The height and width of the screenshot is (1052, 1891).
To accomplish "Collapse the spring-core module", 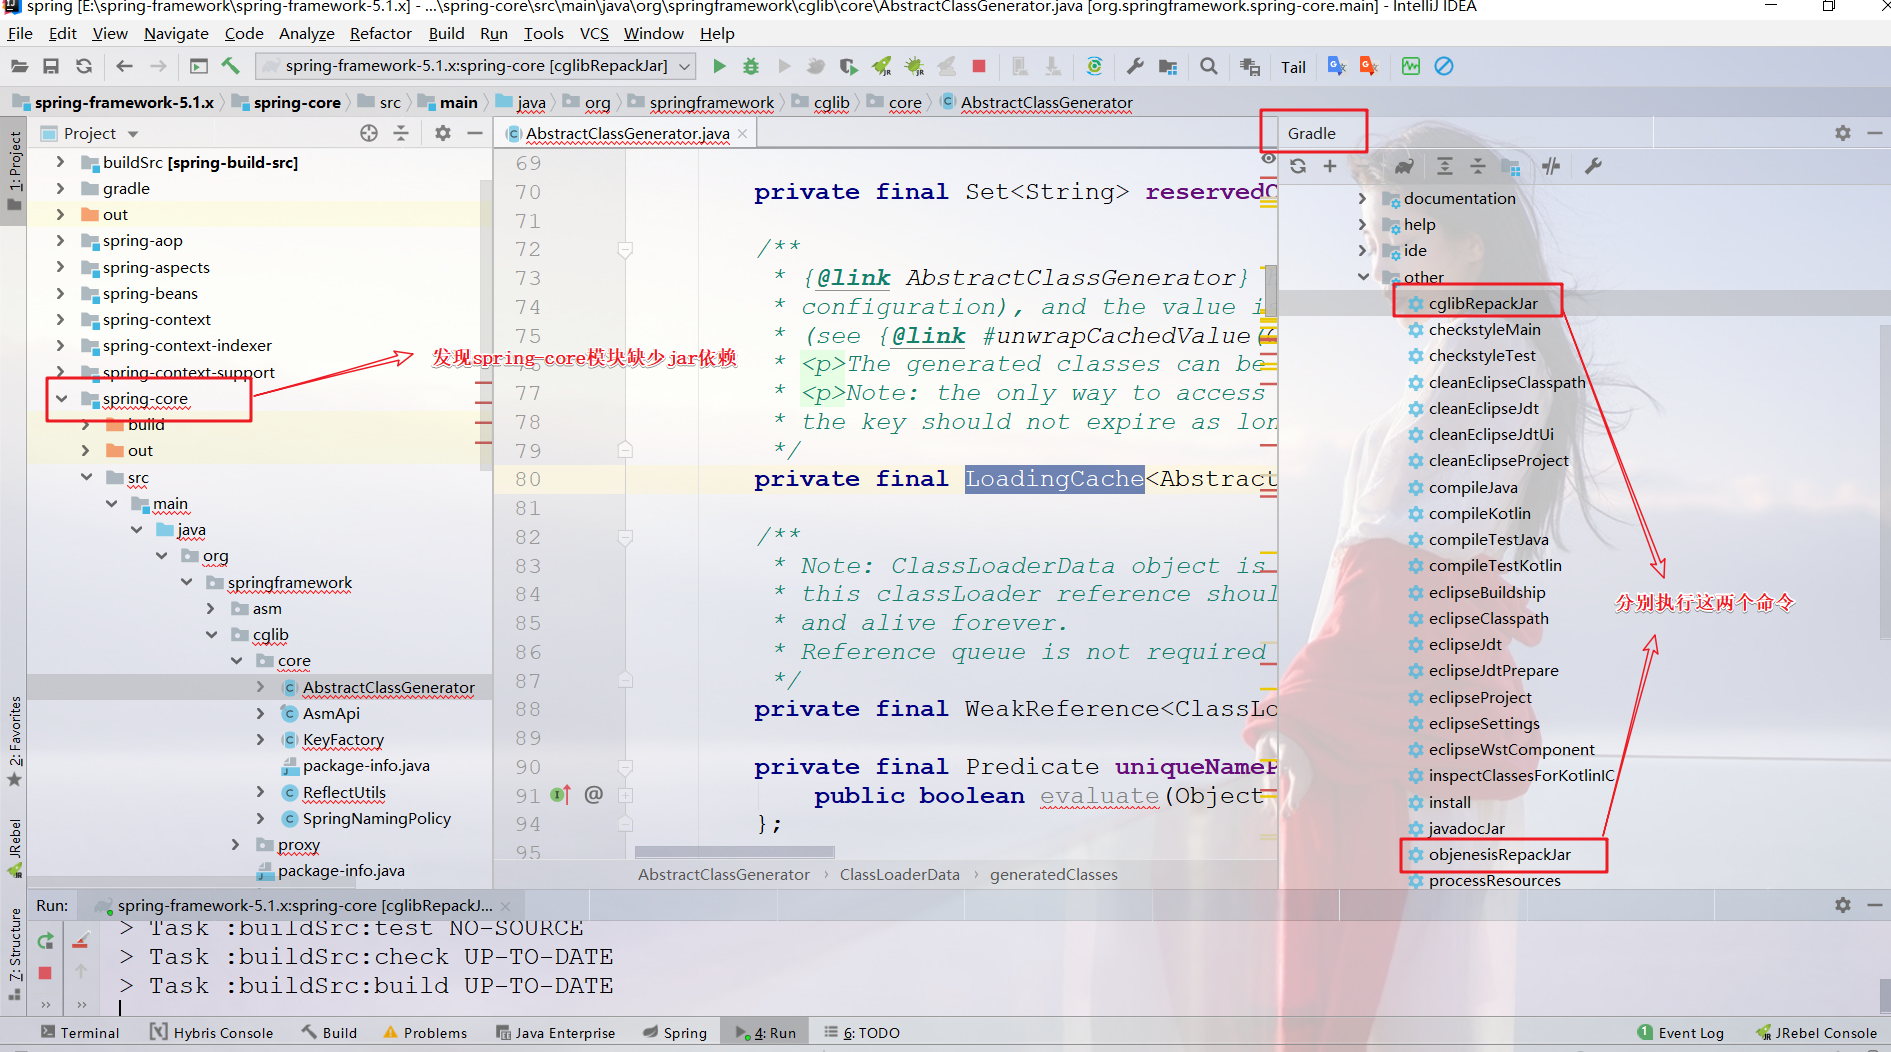I will [61, 398].
